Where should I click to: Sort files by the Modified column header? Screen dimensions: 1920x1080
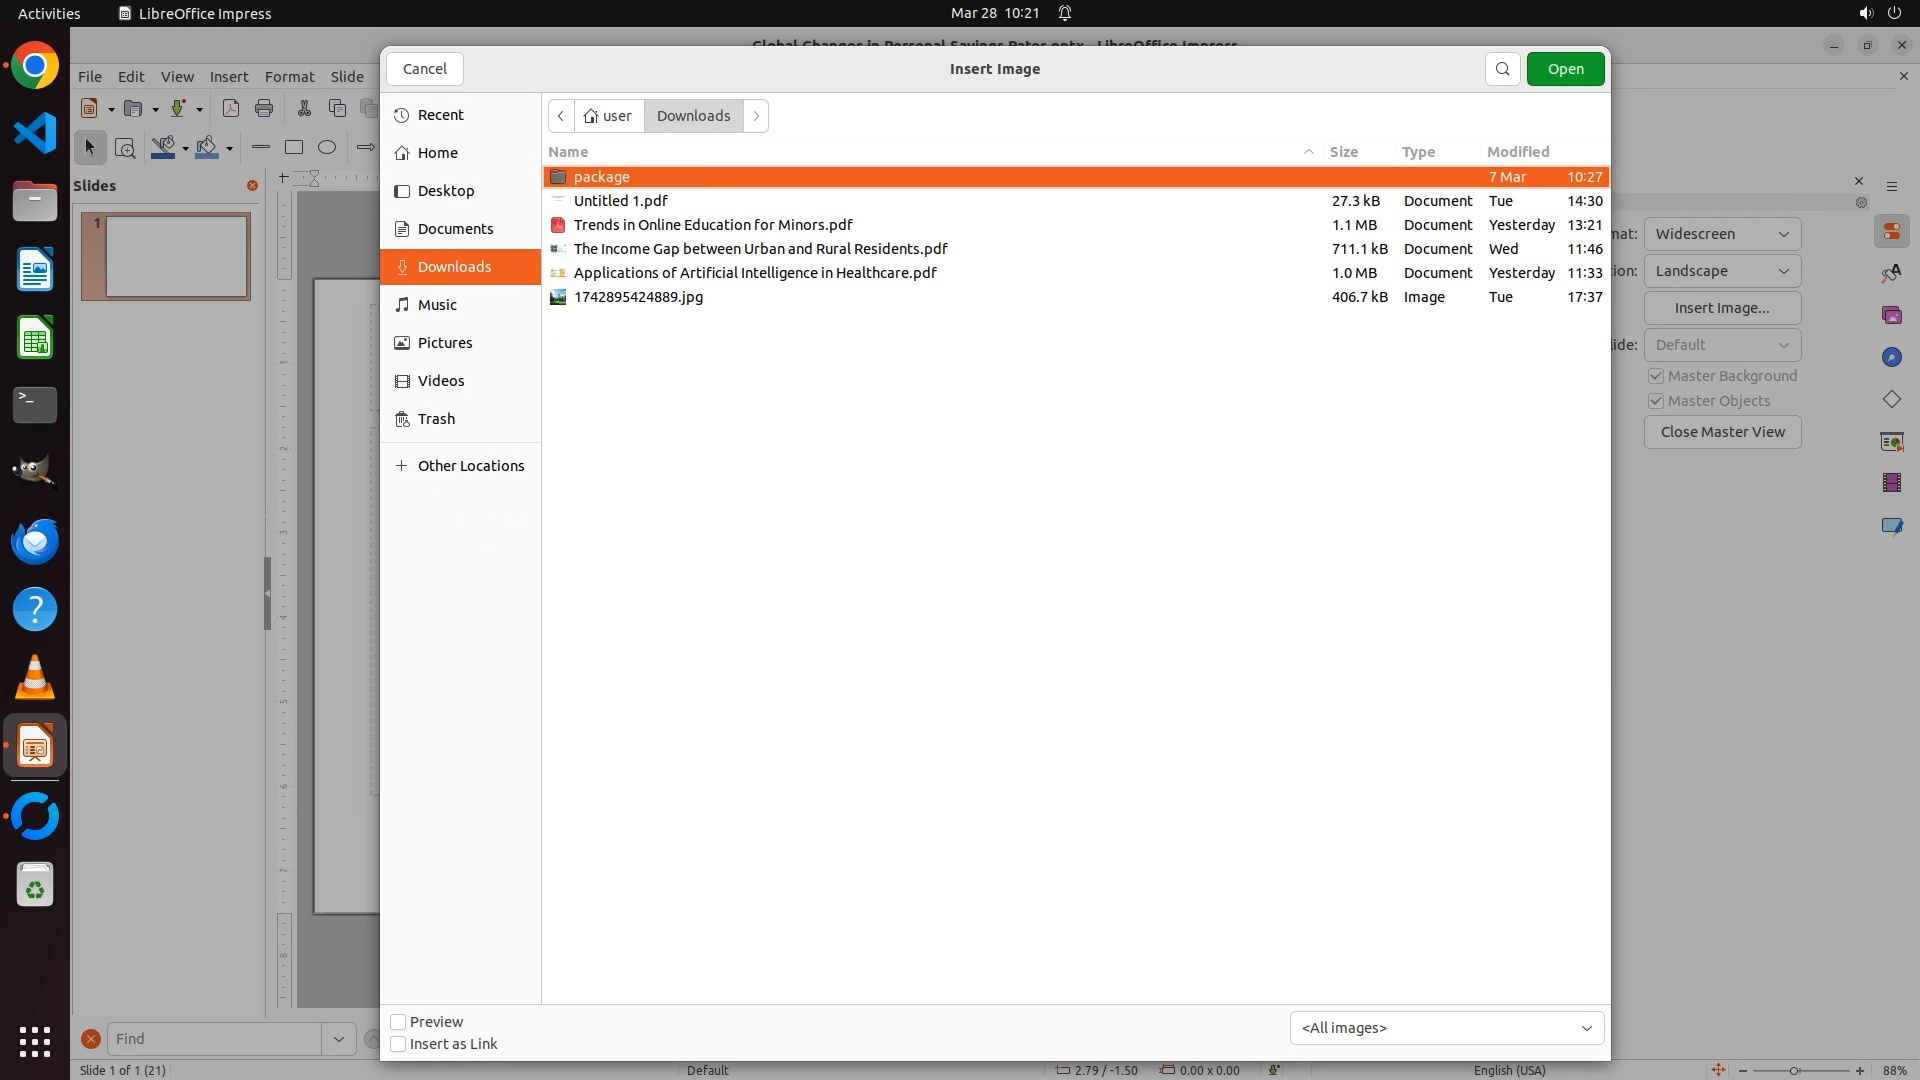tap(1517, 152)
